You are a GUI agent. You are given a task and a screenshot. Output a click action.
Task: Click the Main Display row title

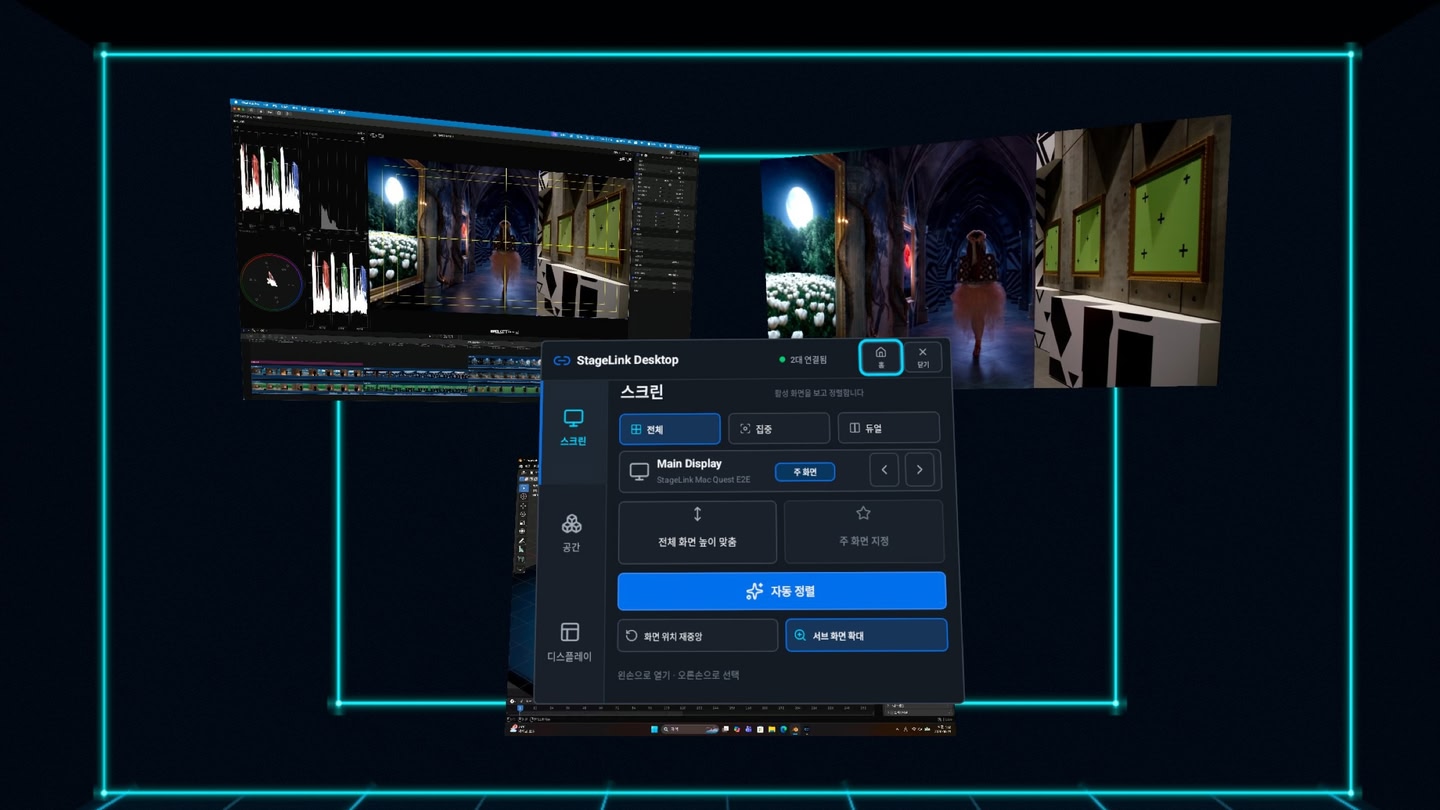point(689,464)
